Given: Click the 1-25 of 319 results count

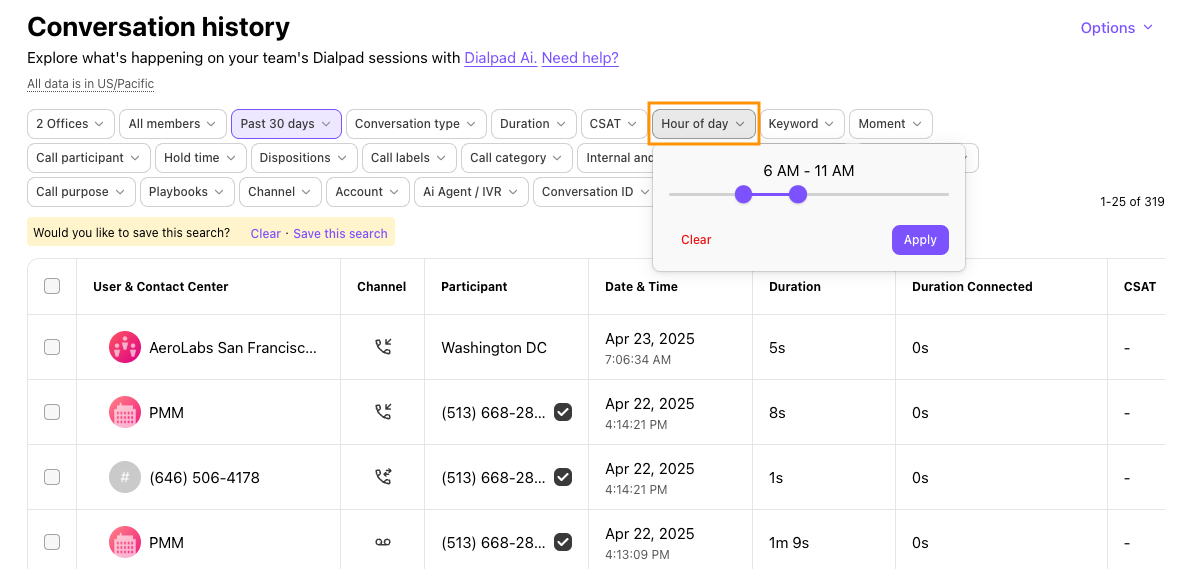Looking at the screenshot, I should [x=1132, y=202].
